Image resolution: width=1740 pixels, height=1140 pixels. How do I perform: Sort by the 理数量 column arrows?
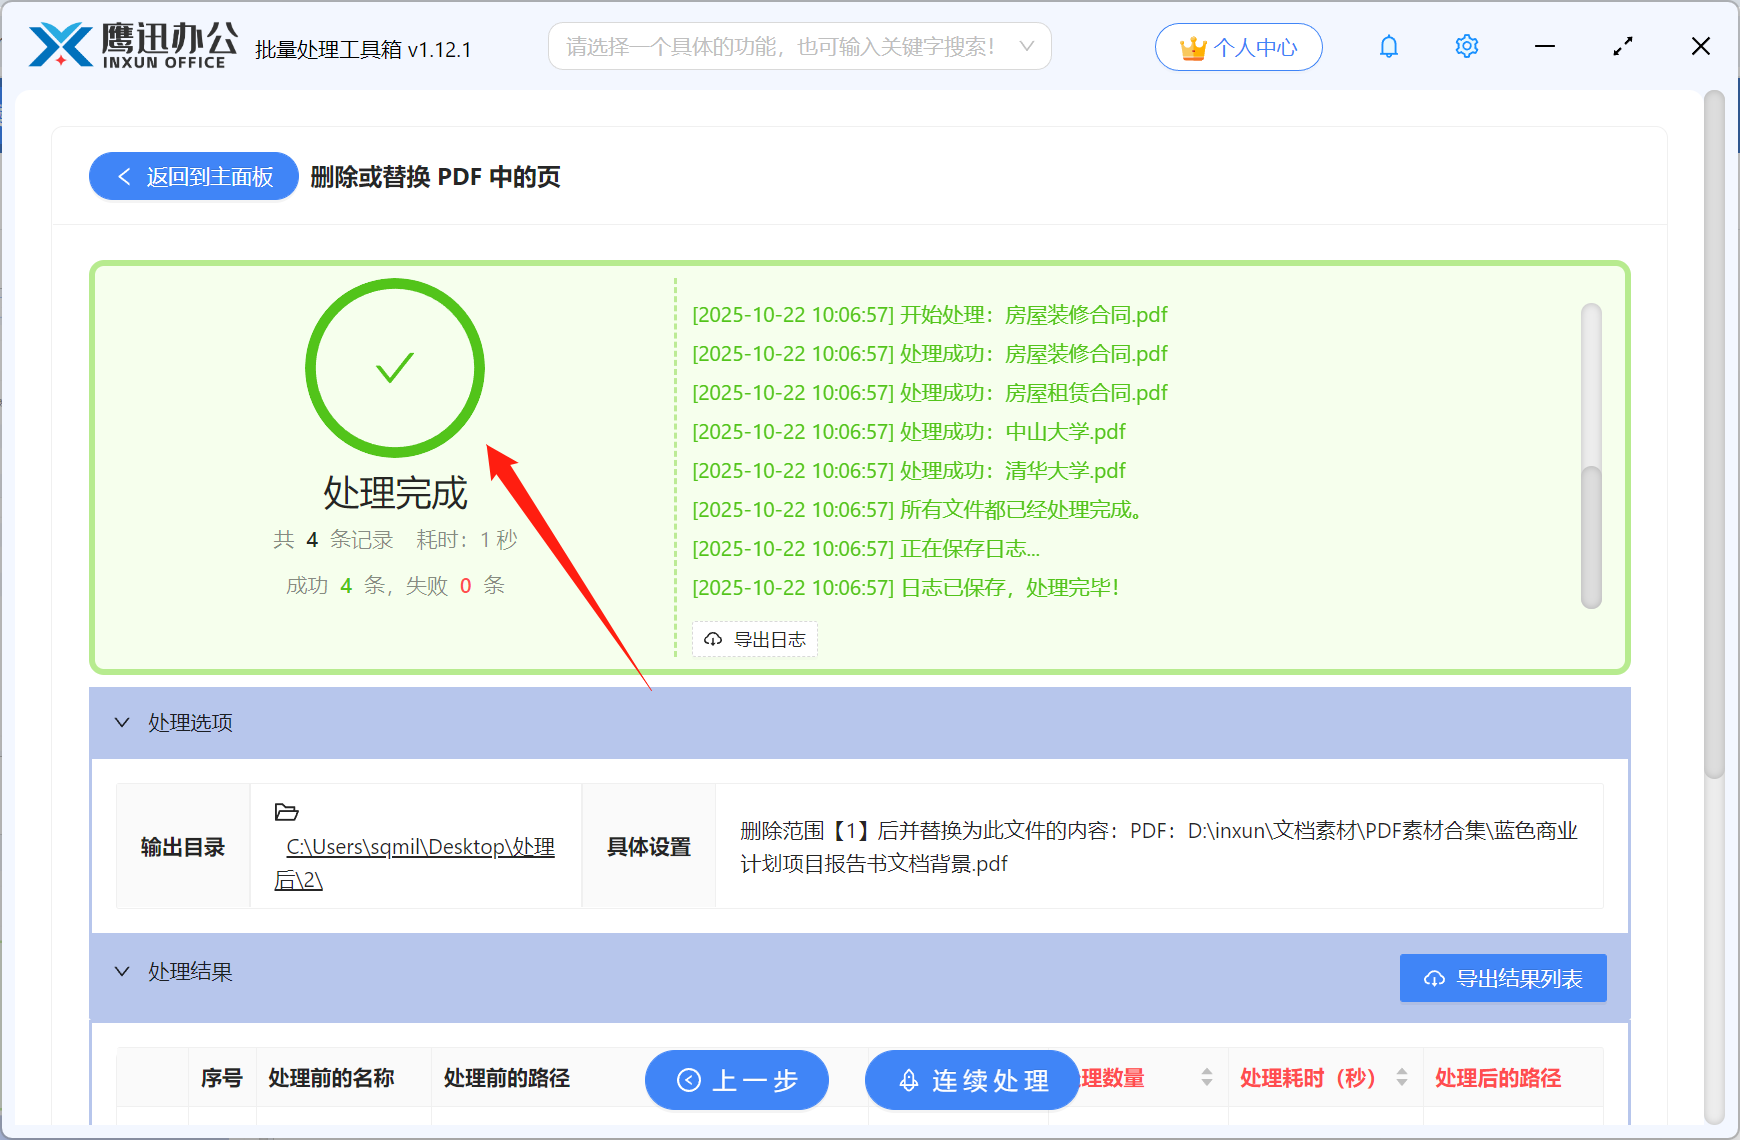pos(1207,1078)
